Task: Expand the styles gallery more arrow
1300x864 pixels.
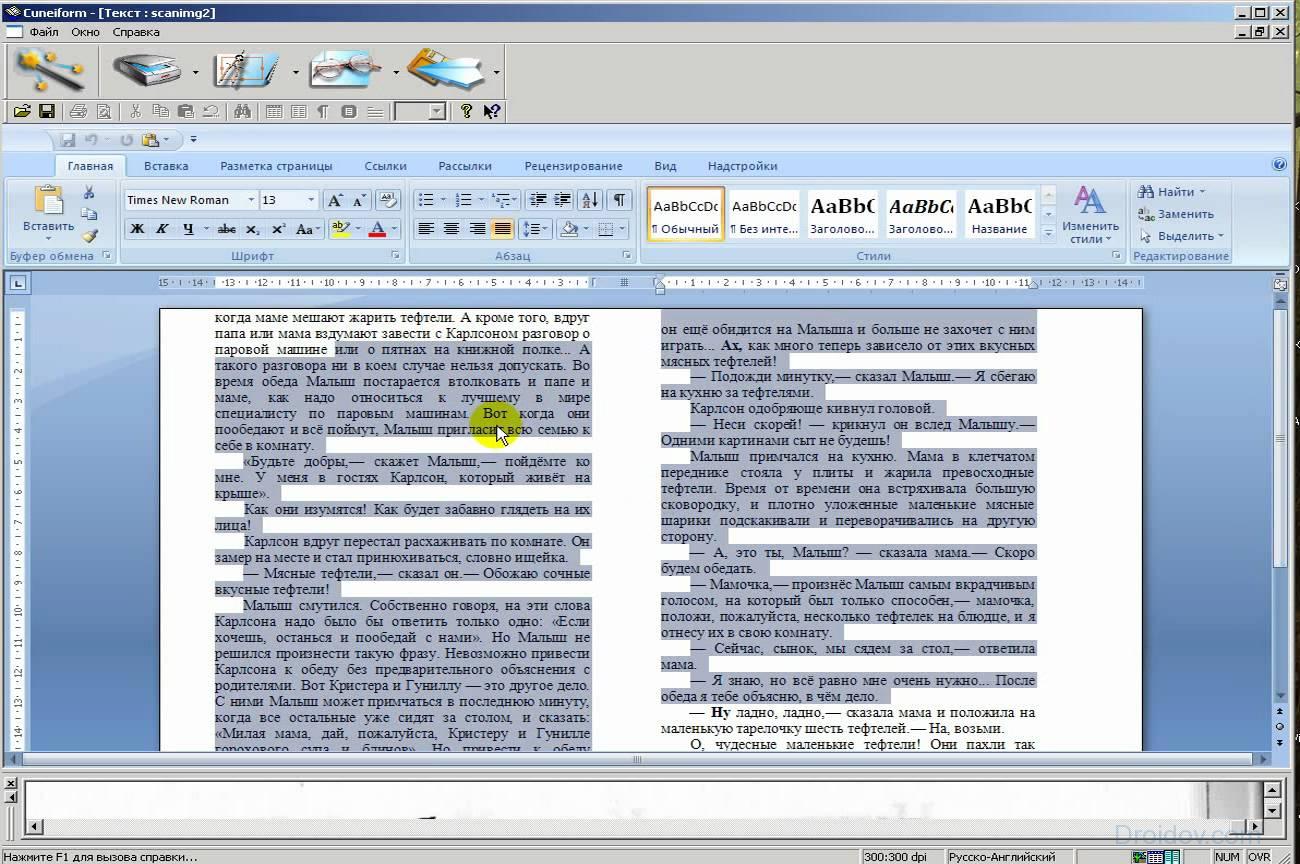Action: pyautogui.click(x=1048, y=234)
